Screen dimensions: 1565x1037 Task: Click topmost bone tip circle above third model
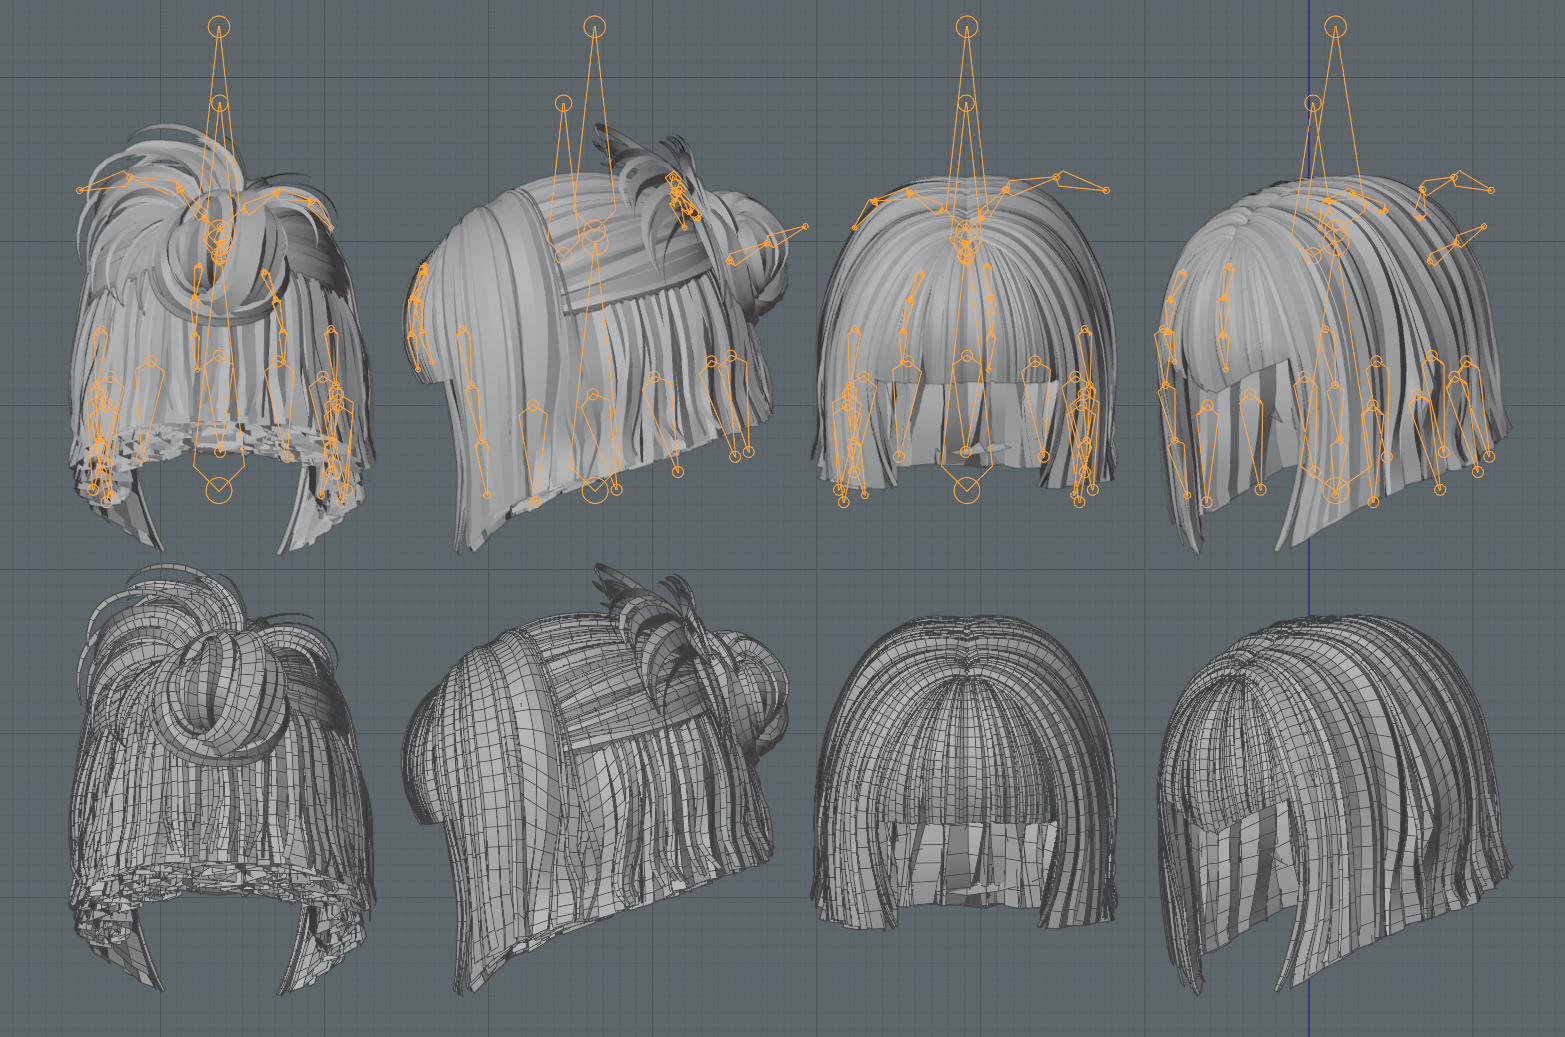966,27
